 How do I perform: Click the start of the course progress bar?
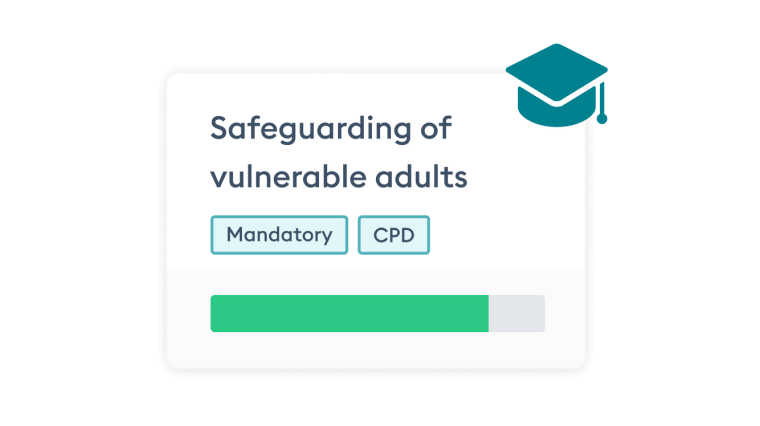coord(214,313)
